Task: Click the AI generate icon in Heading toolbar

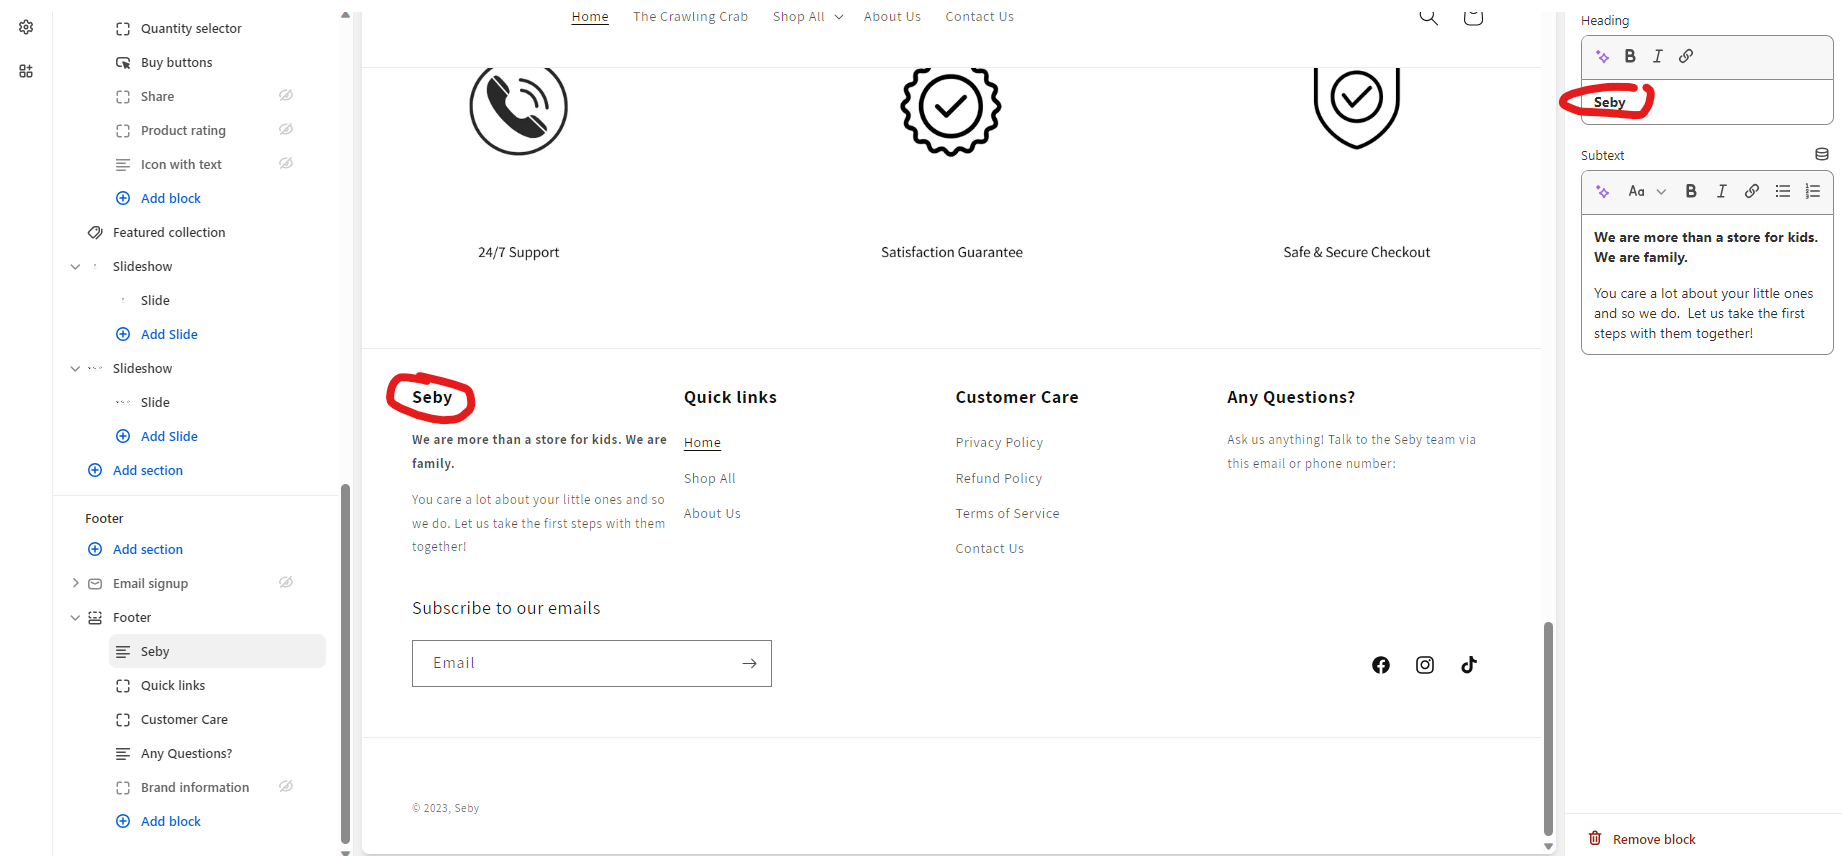Action: point(1602,57)
